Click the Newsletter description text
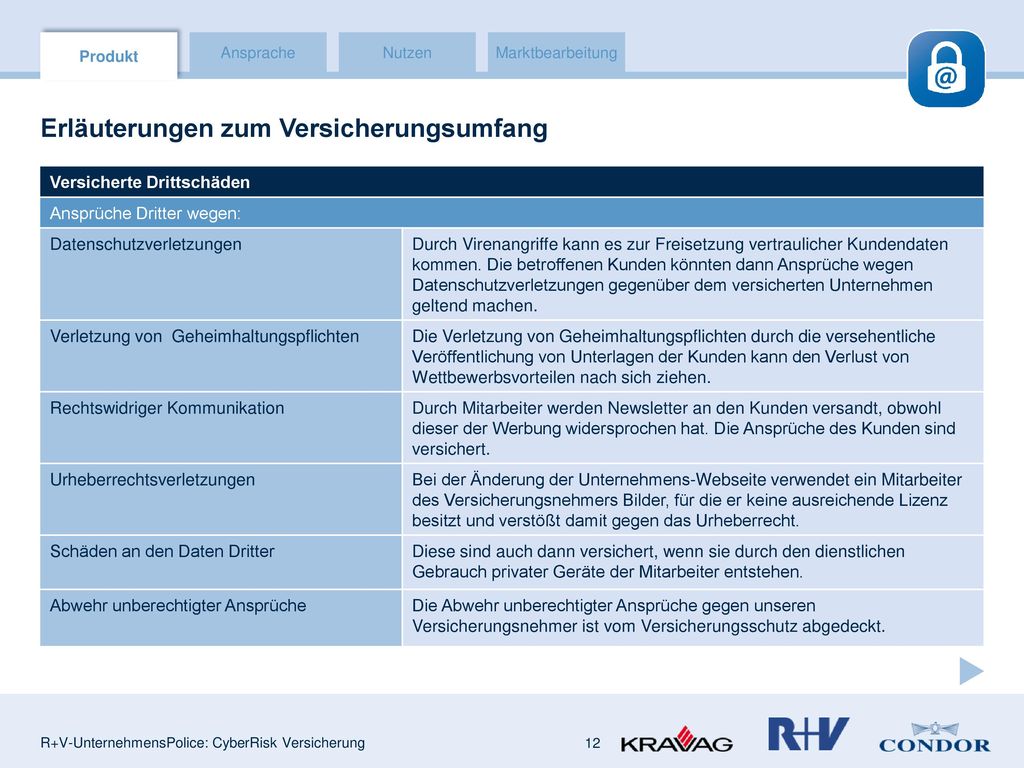Image resolution: width=1024 pixels, height=768 pixels. pos(683,428)
